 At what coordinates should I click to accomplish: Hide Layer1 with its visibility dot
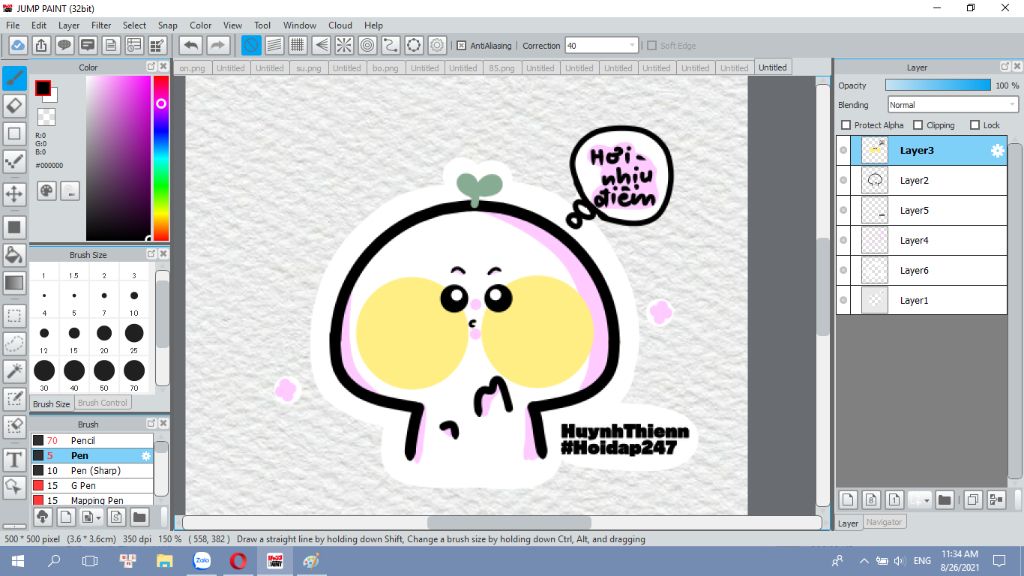point(844,300)
